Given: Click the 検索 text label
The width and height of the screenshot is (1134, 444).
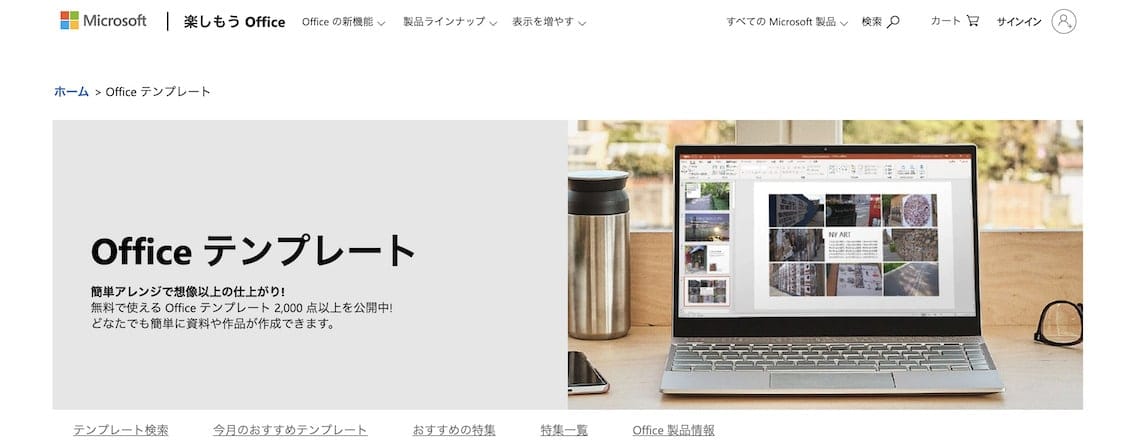Looking at the screenshot, I should 871,22.
